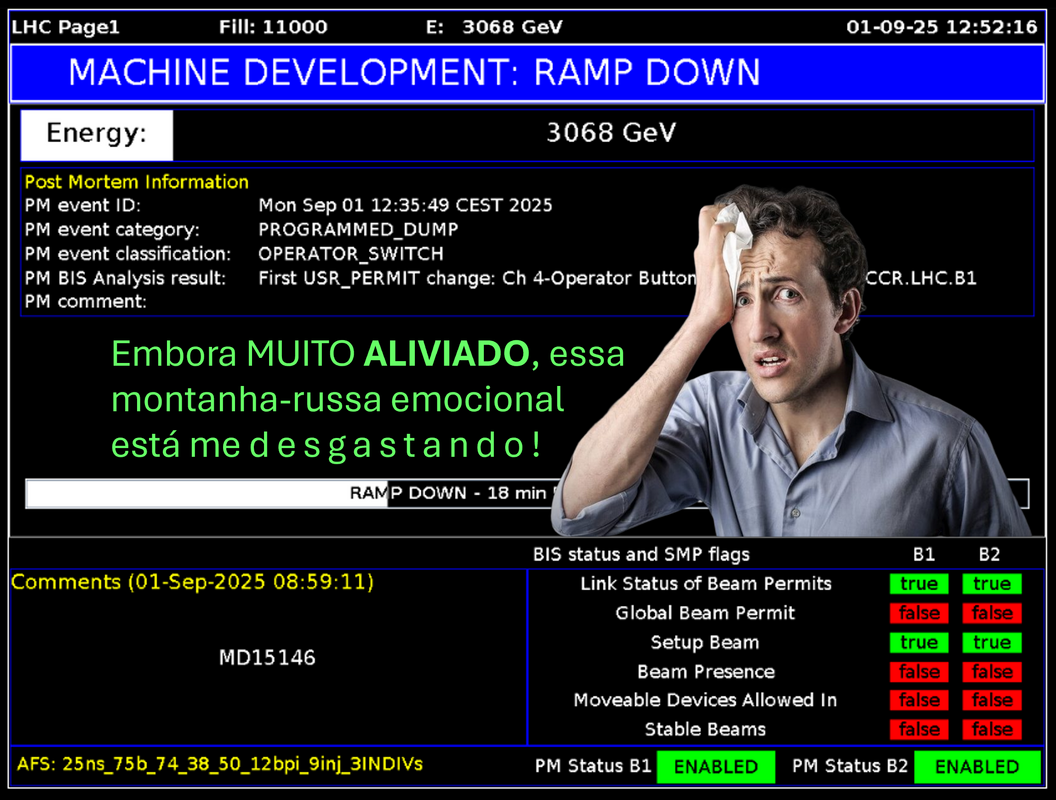Select the MD15146 comment text
This screenshot has width=1056, height=800.
pyautogui.click(x=267, y=657)
